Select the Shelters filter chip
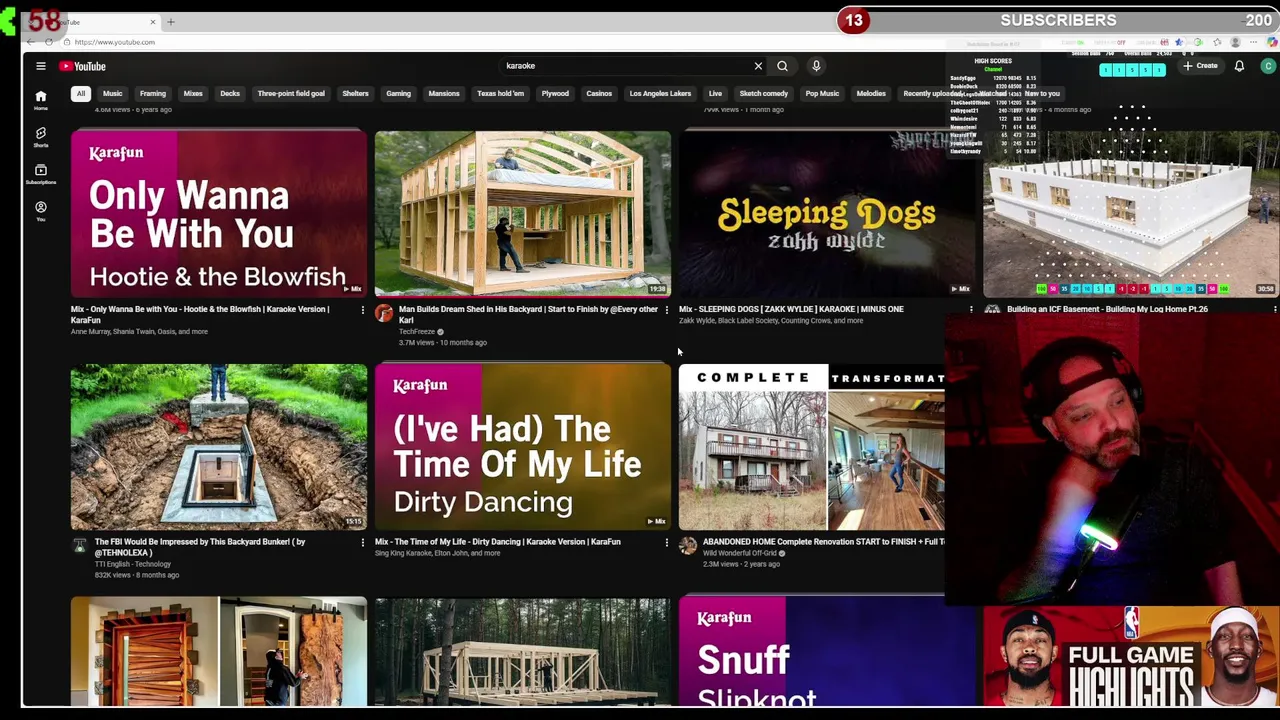 [x=355, y=93]
